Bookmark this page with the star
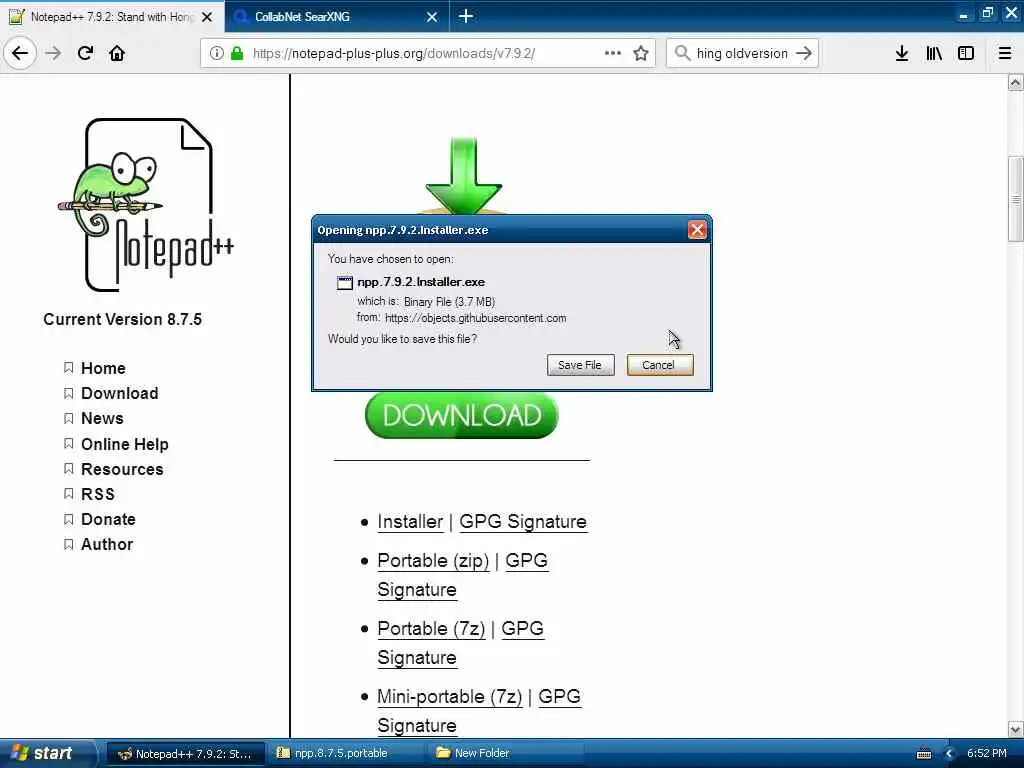 click(641, 53)
